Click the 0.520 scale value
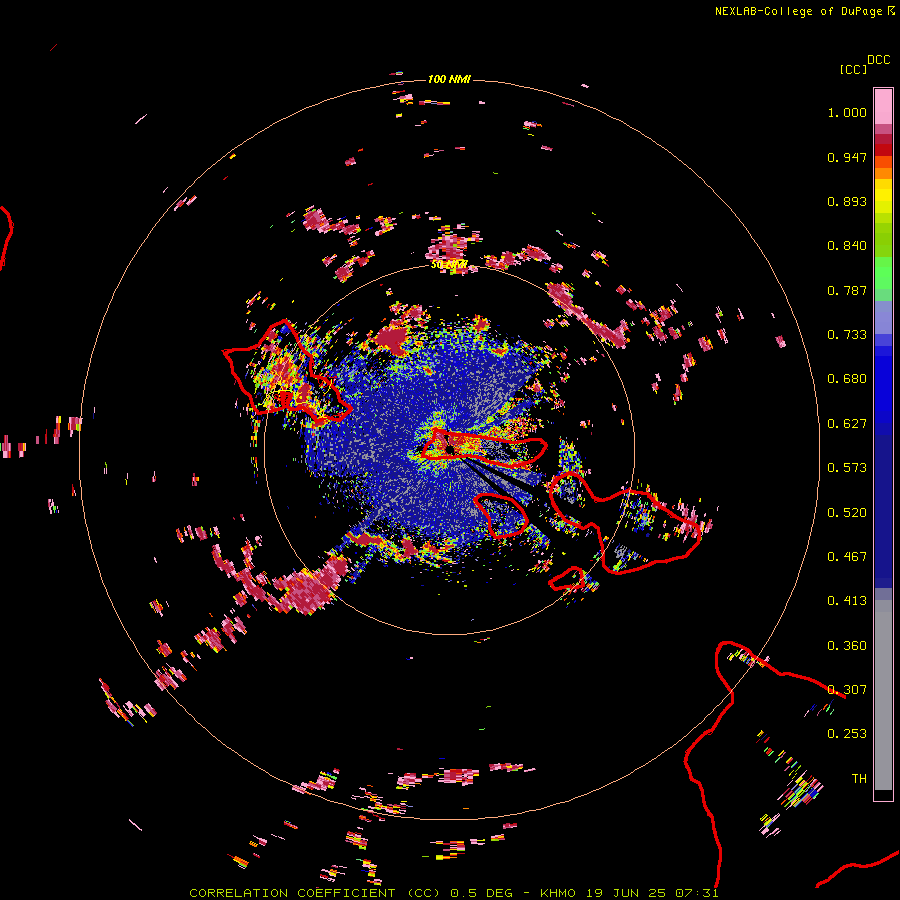The image size is (900, 900). [847, 513]
